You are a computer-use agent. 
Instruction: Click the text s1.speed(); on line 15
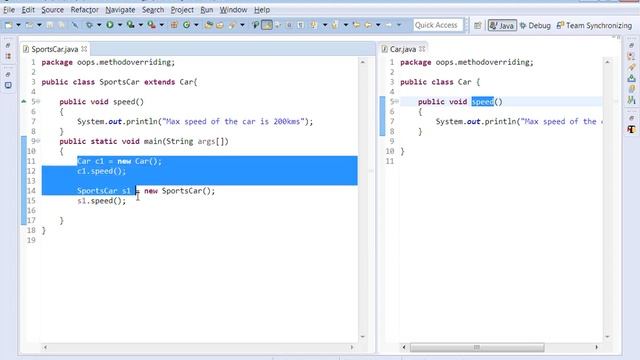[x=102, y=201]
